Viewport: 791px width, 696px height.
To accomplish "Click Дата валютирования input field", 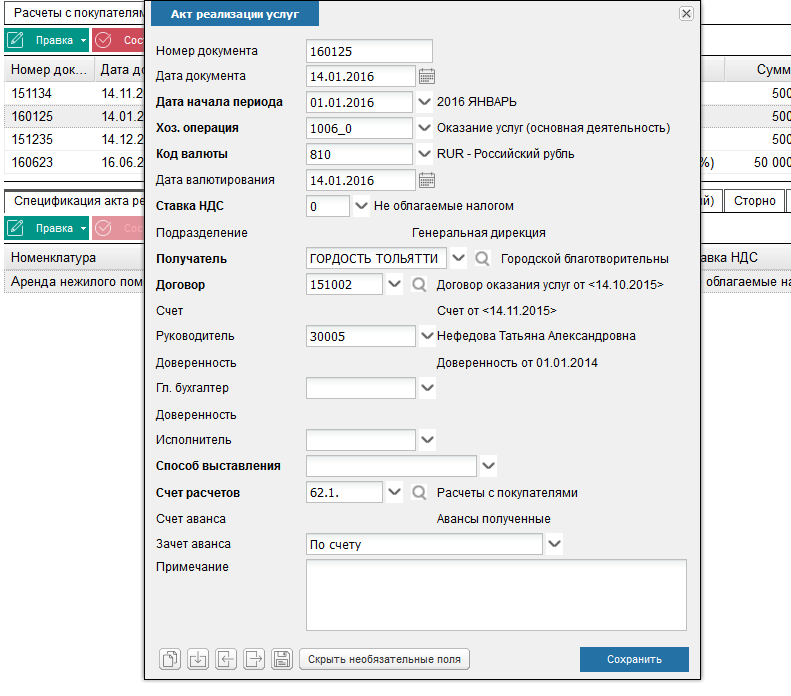I will [361, 180].
